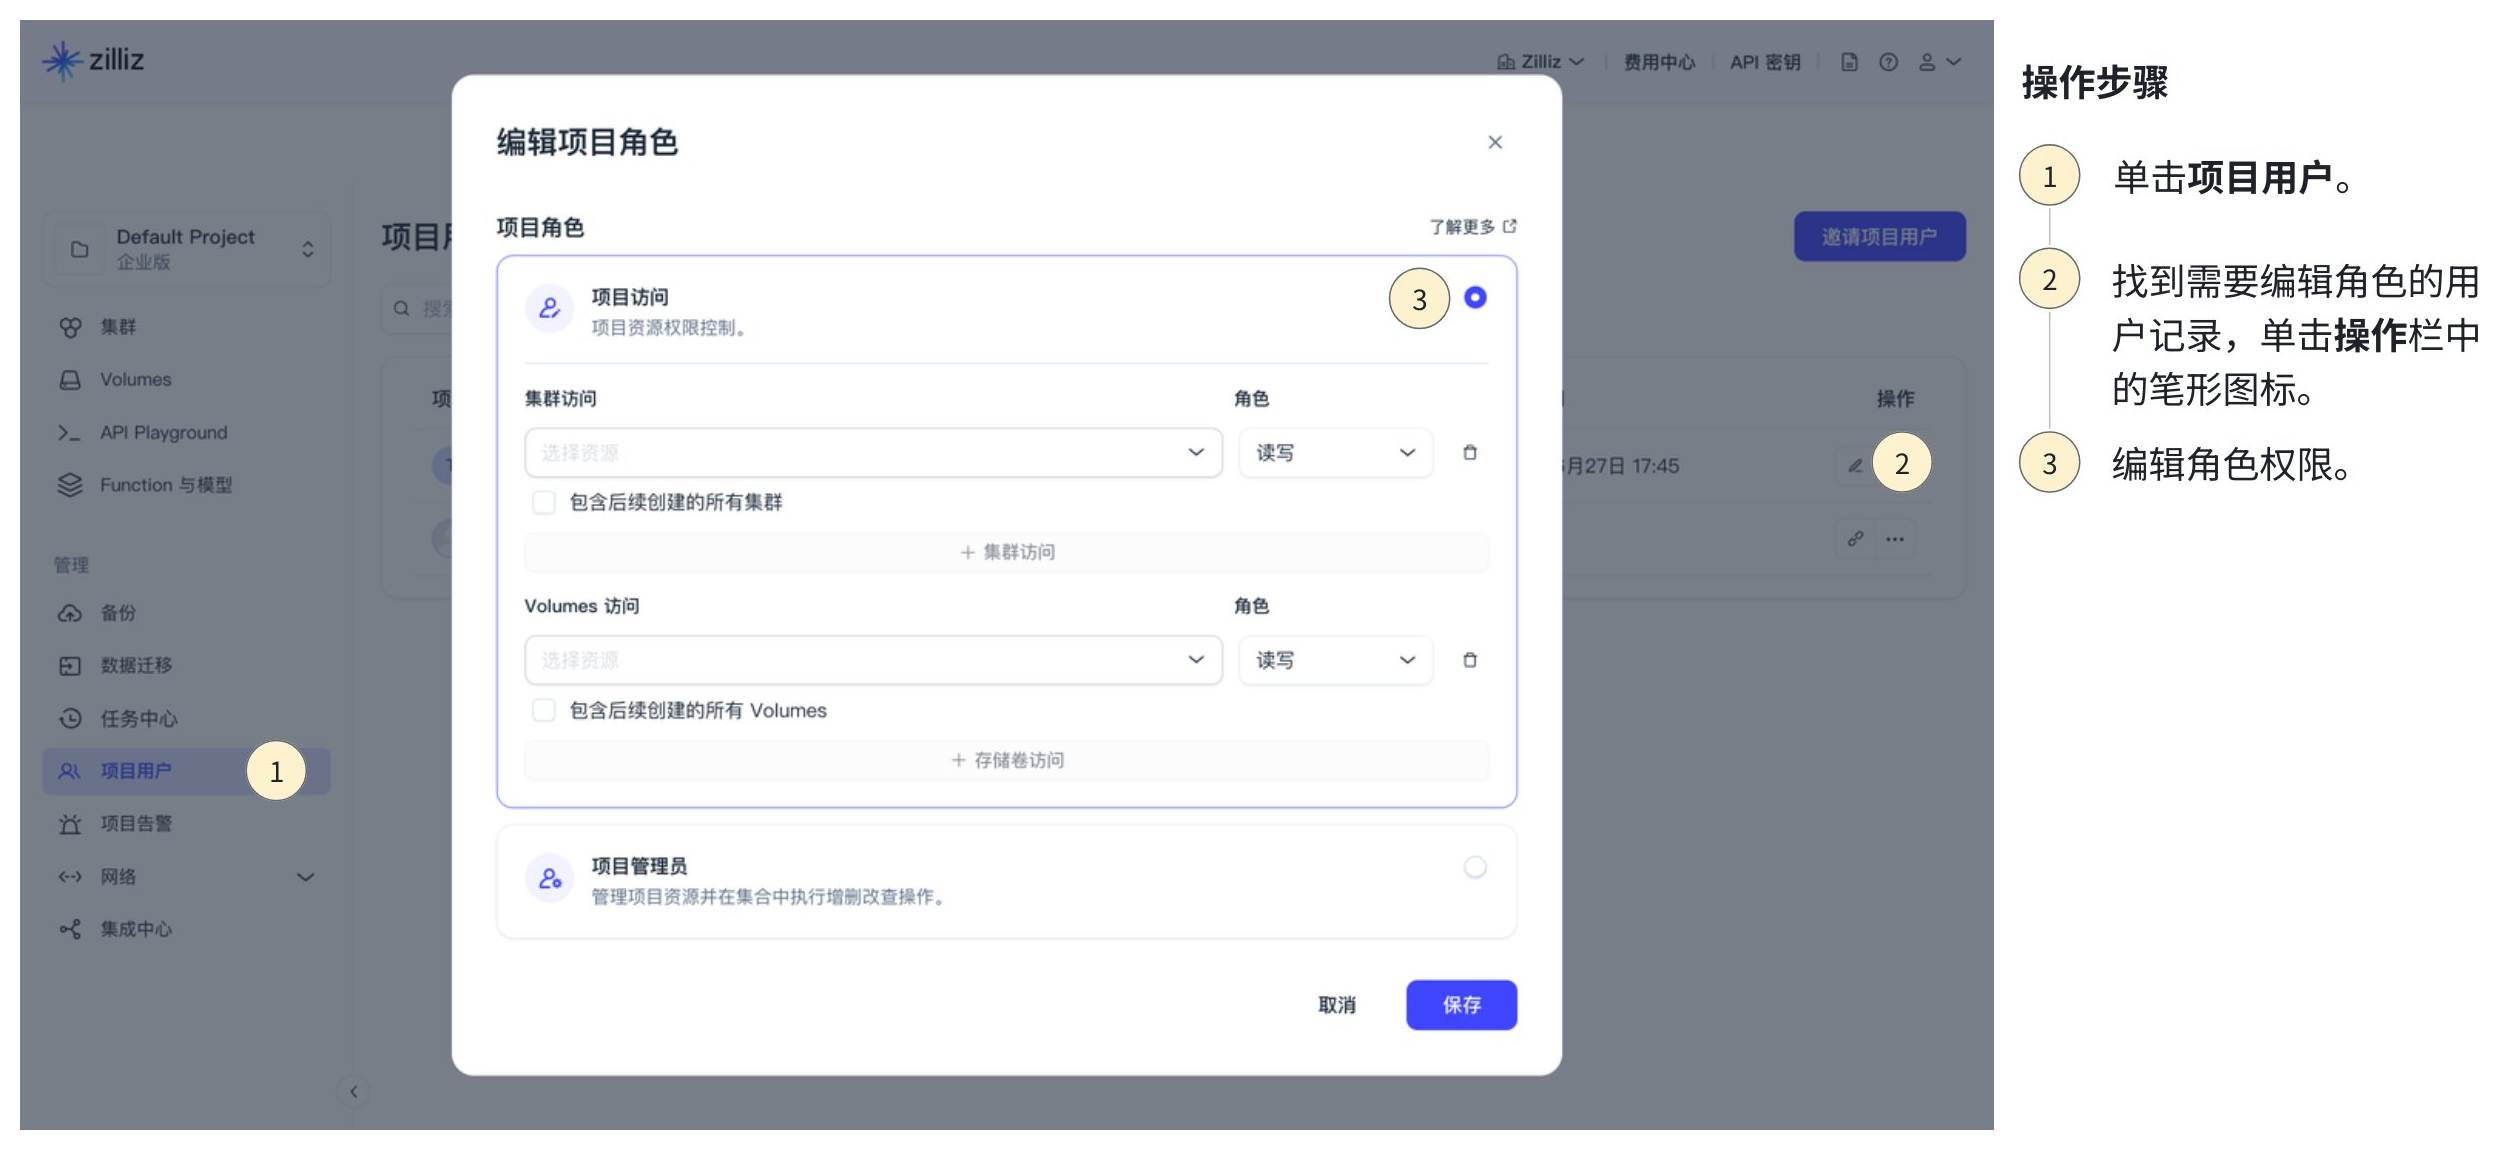Check 包含后续创建的所有集群 checkbox
The image size is (2498, 1150).
(543, 502)
